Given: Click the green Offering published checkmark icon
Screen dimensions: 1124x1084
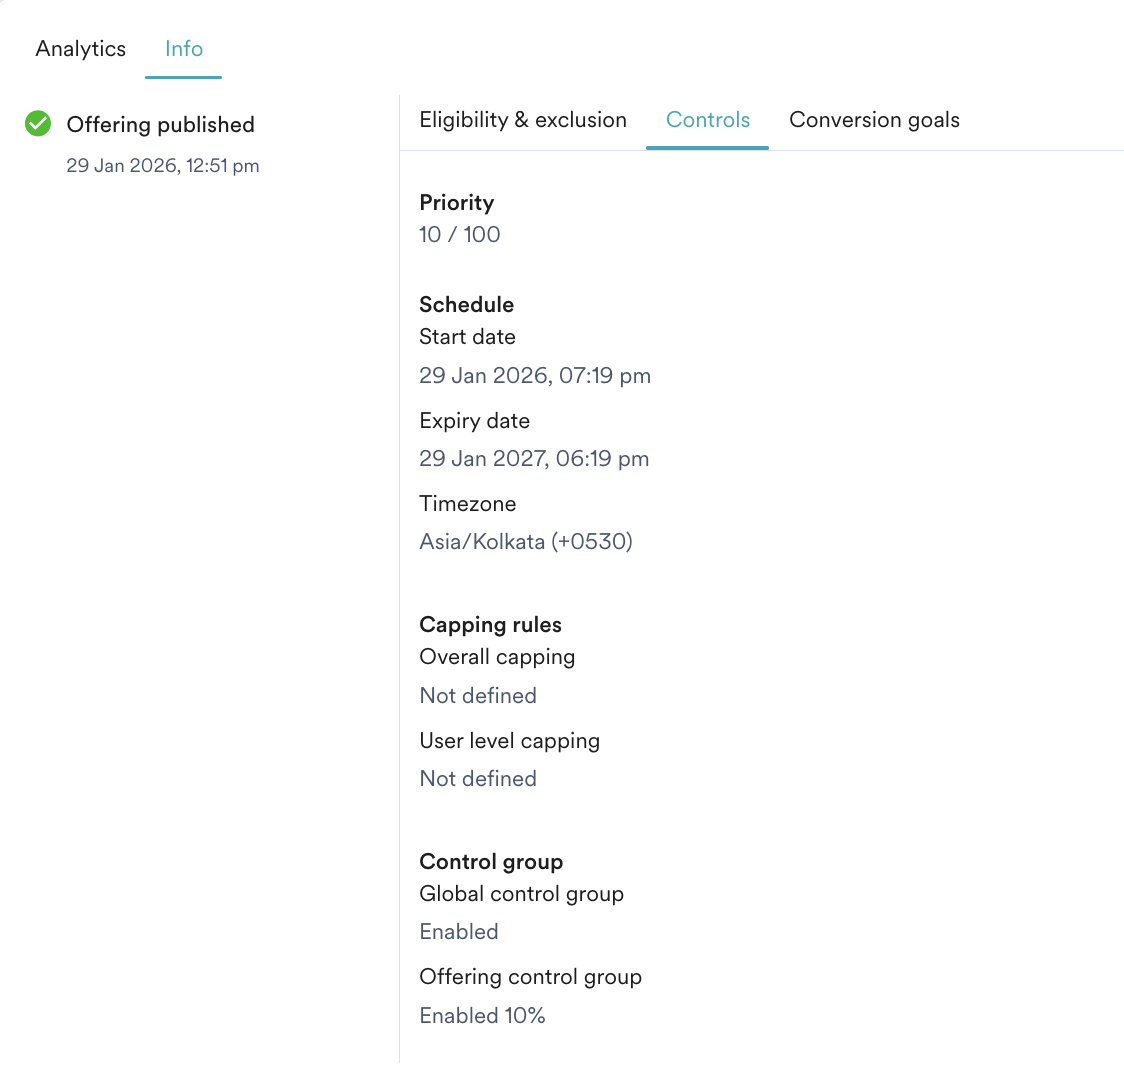Looking at the screenshot, I should pyautogui.click(x=38, y=123).
